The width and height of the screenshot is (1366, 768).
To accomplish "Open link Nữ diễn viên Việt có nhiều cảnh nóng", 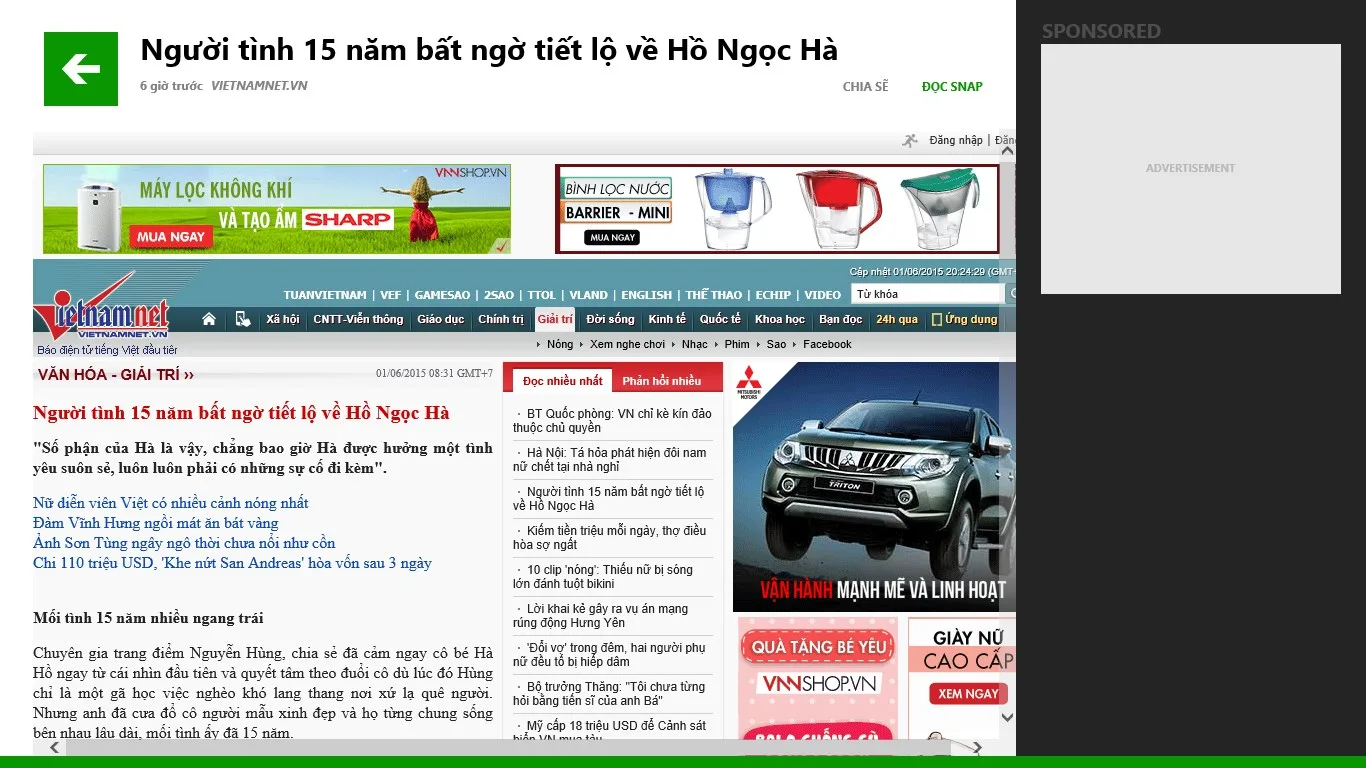I will click(x=171, y=503).
